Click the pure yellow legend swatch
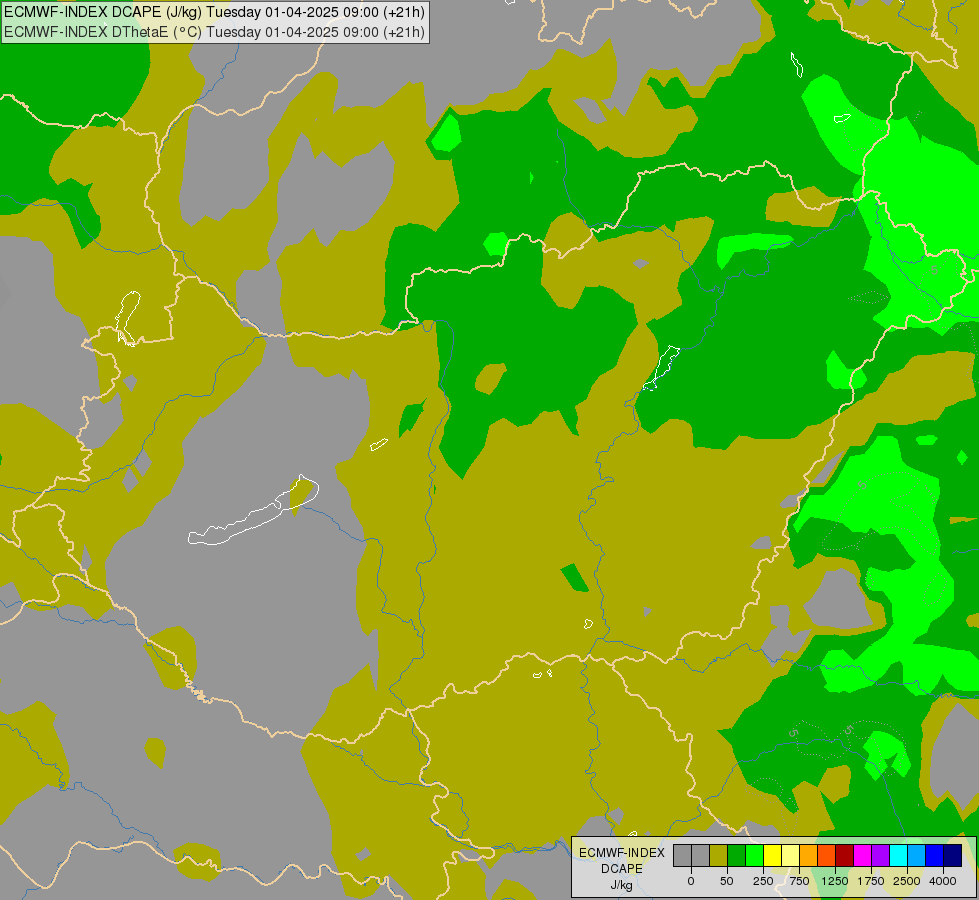 click(772, 855)
